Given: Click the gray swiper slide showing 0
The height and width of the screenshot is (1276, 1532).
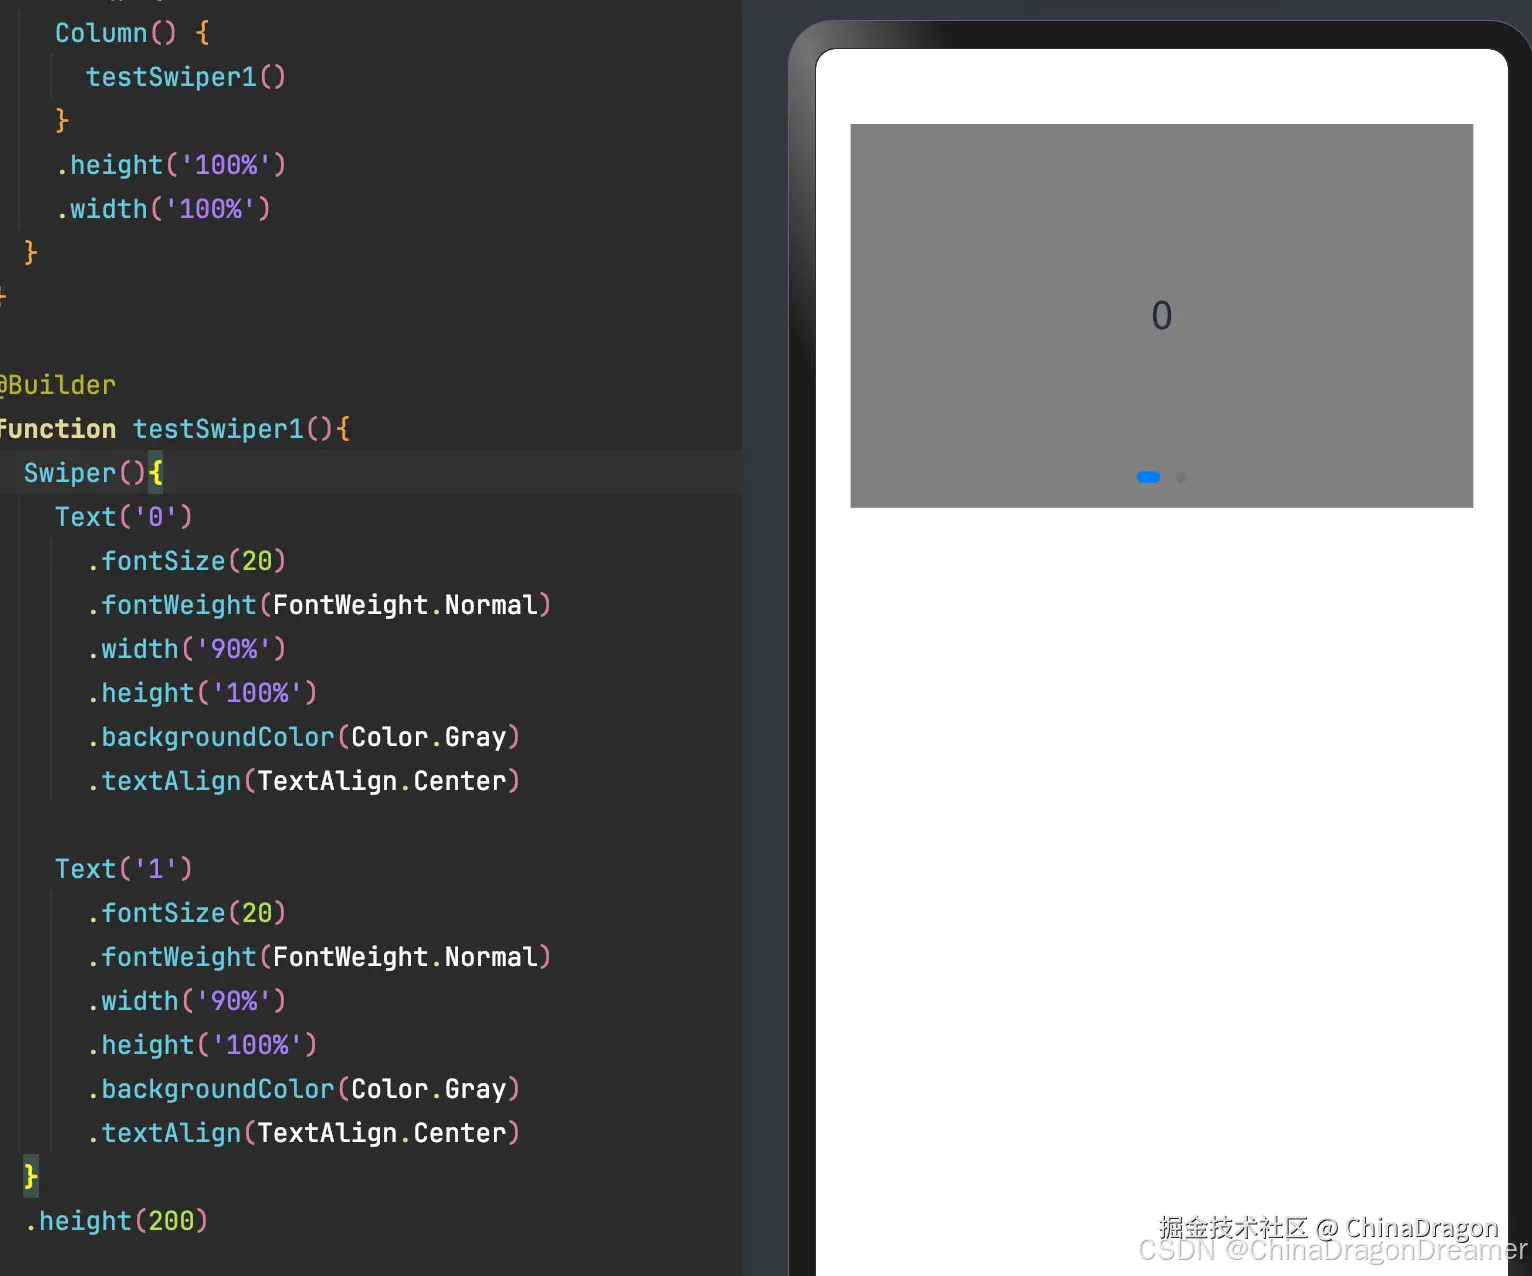Looking at the screenshot, I should pyautogui.click(x=1161, y=315).
